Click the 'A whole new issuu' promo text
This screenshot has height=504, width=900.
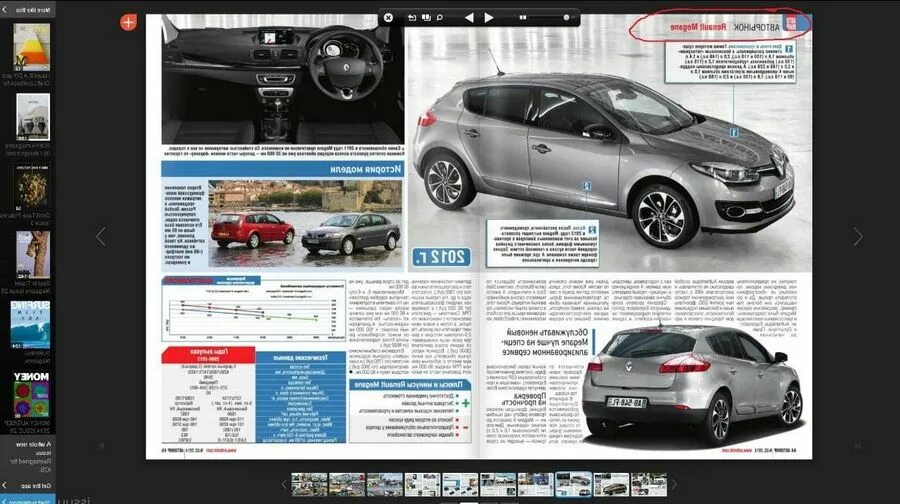pyautogui.click(x=33, y=456)
